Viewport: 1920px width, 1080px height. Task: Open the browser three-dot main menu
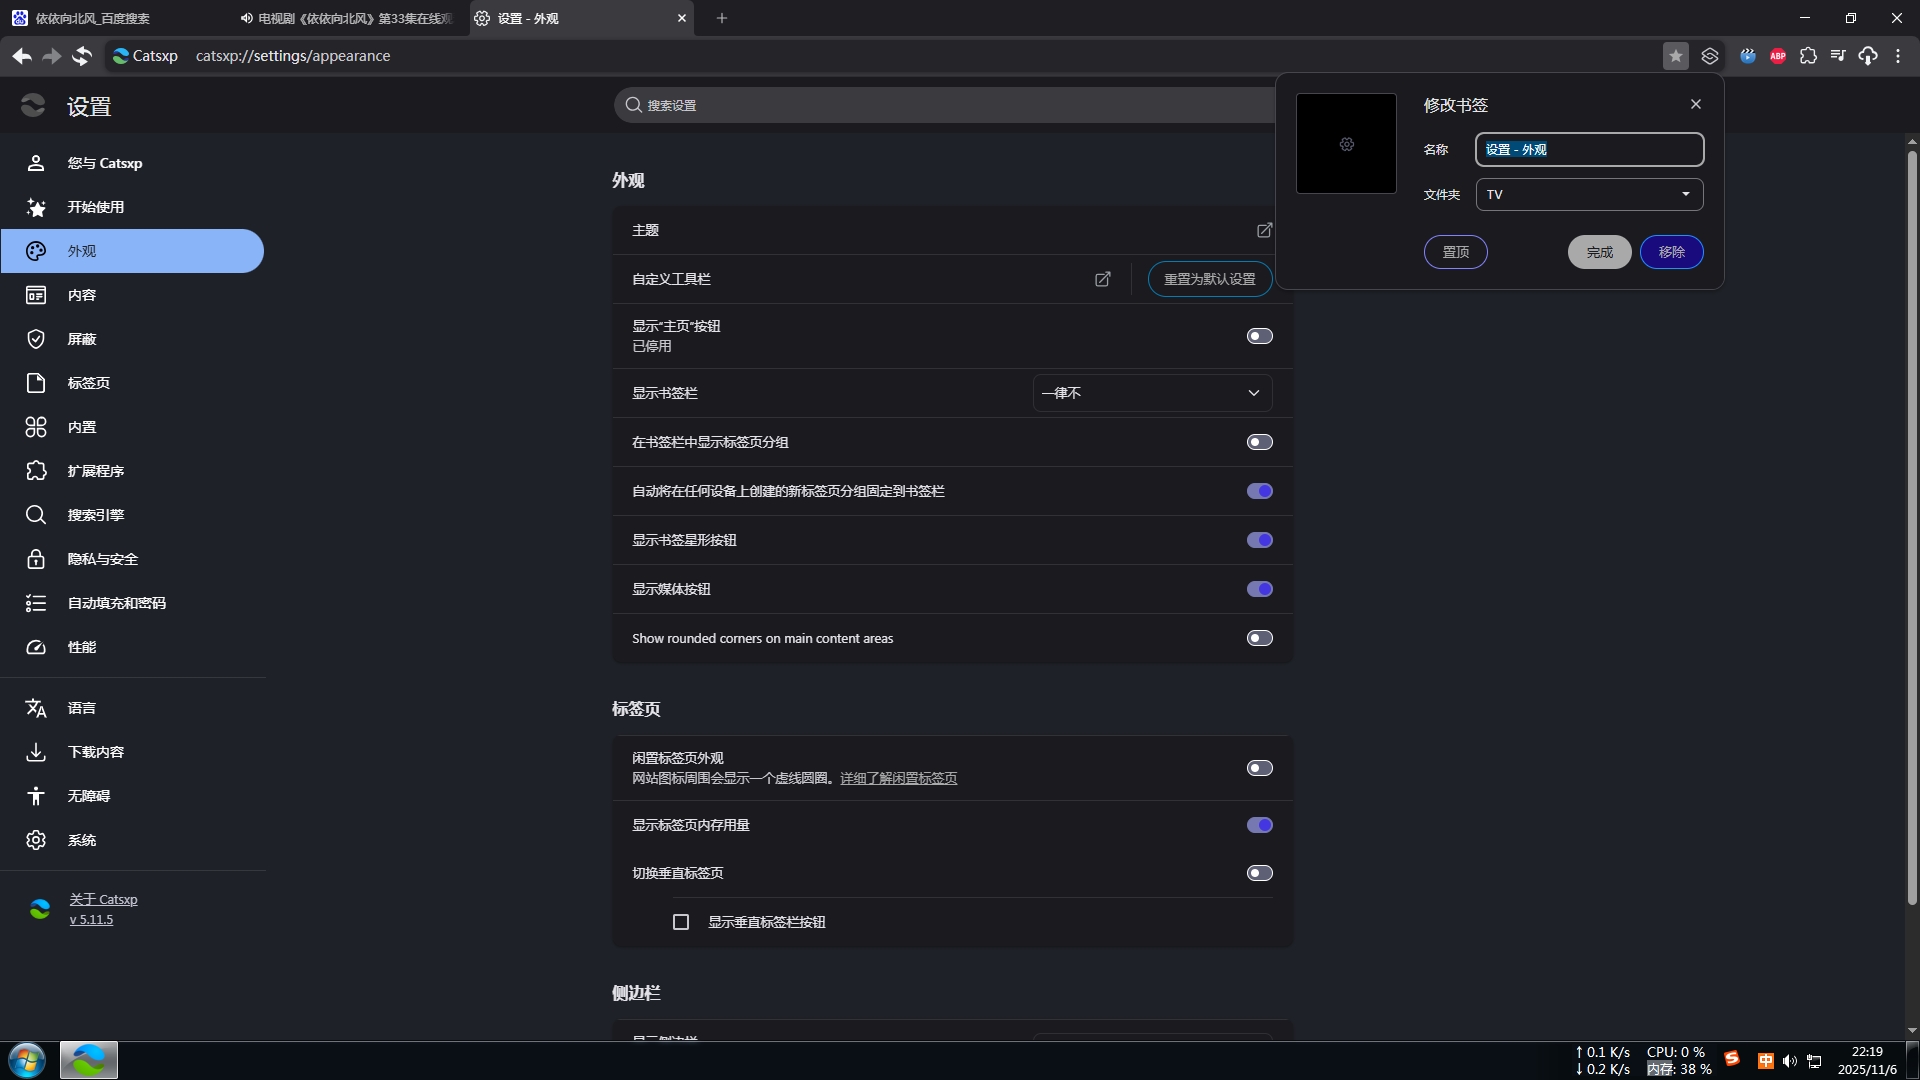(x=1898, y=56)
